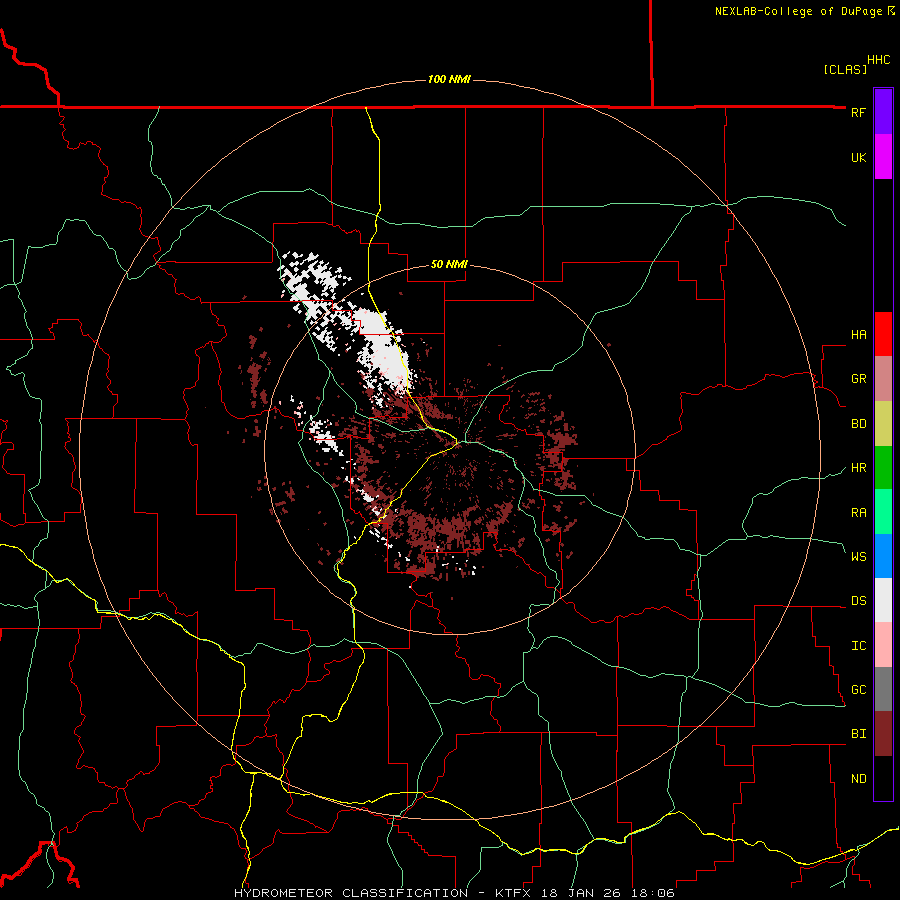Click the ND black legend swatch
This screenshot has width=900, height=900.
(x=883, y=778)
